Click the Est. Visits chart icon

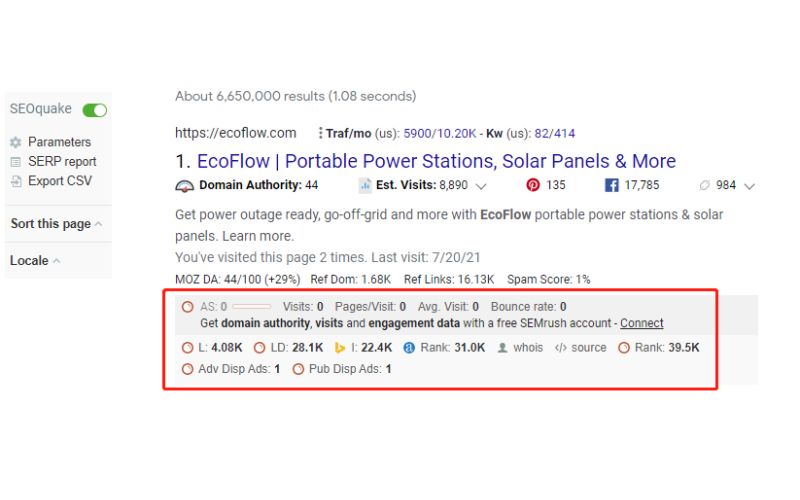coord(365,185)
